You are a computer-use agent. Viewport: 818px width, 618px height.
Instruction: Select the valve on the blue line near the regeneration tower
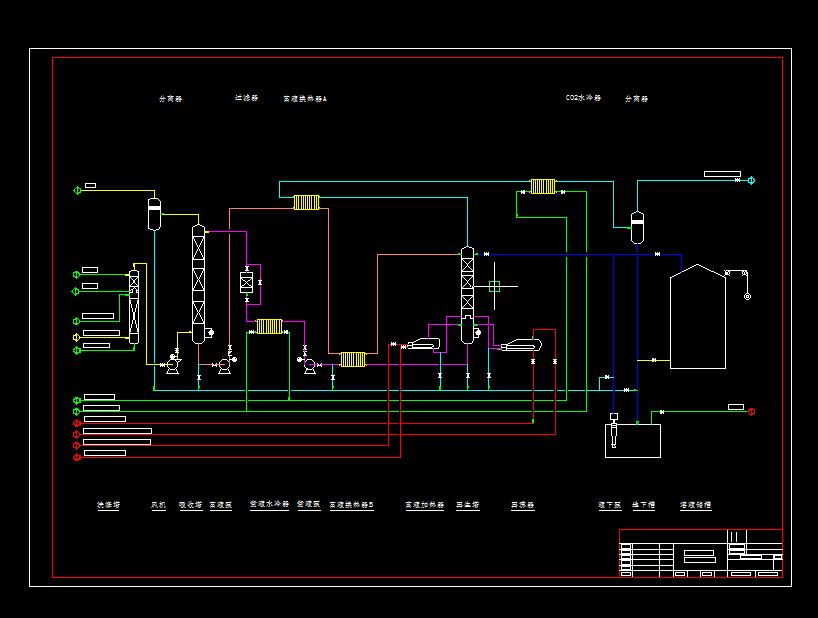[x=487, y=254]
